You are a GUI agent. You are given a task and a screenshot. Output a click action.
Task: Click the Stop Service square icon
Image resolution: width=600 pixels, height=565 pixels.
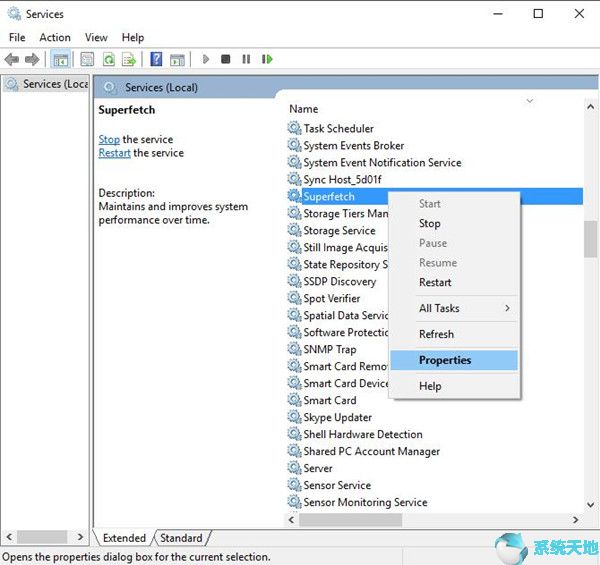[226, 59]
